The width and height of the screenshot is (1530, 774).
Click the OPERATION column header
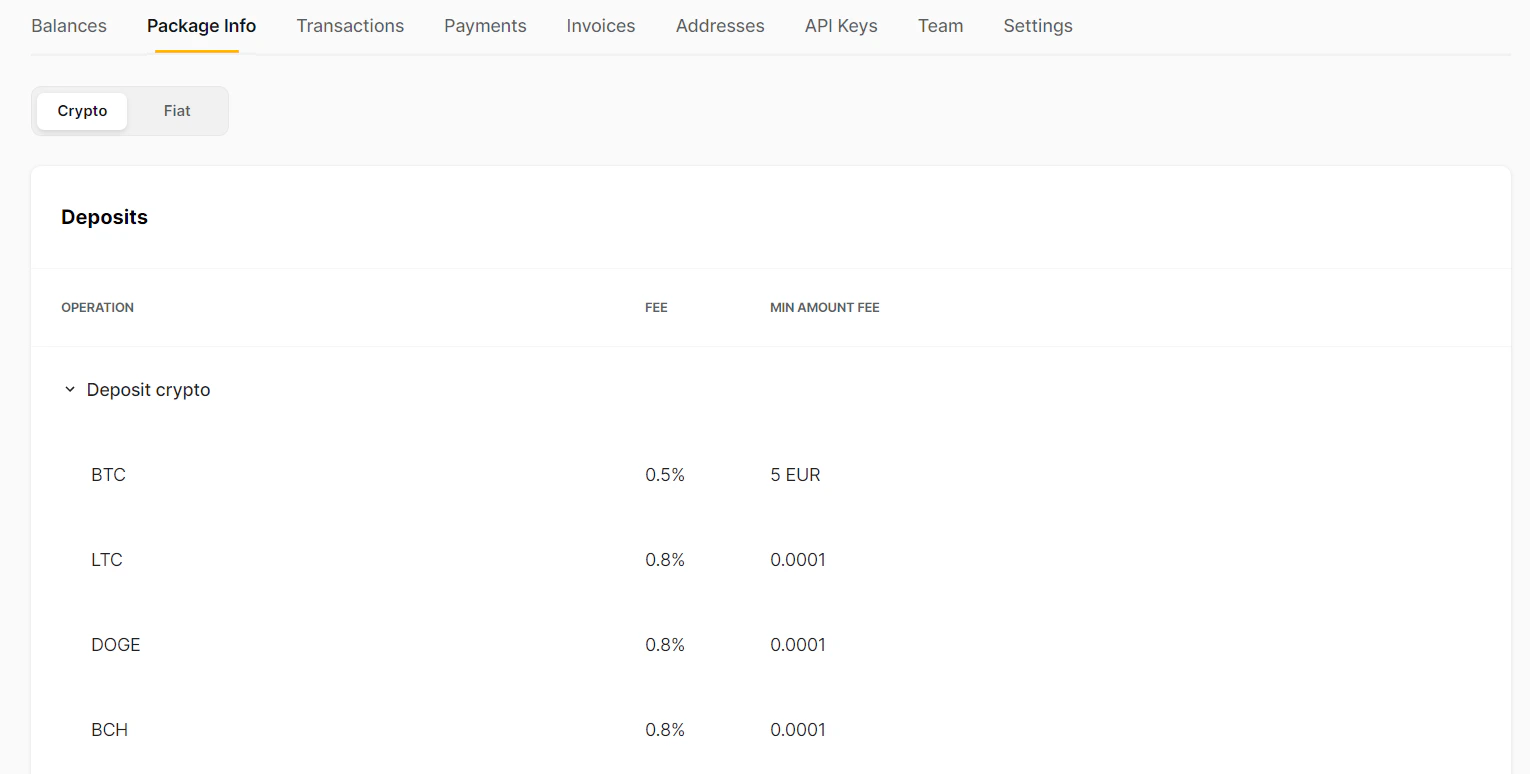click(97, 308)
